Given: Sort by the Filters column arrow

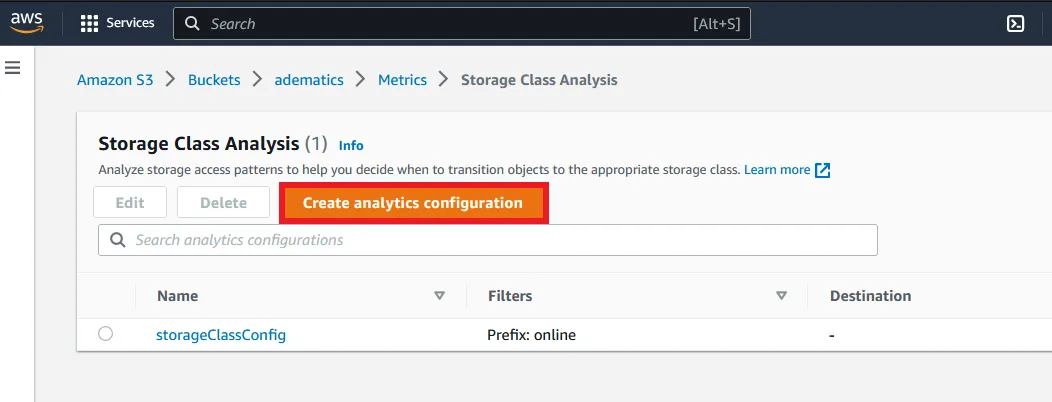Looking at the screenshot, I should pos(781,296).
